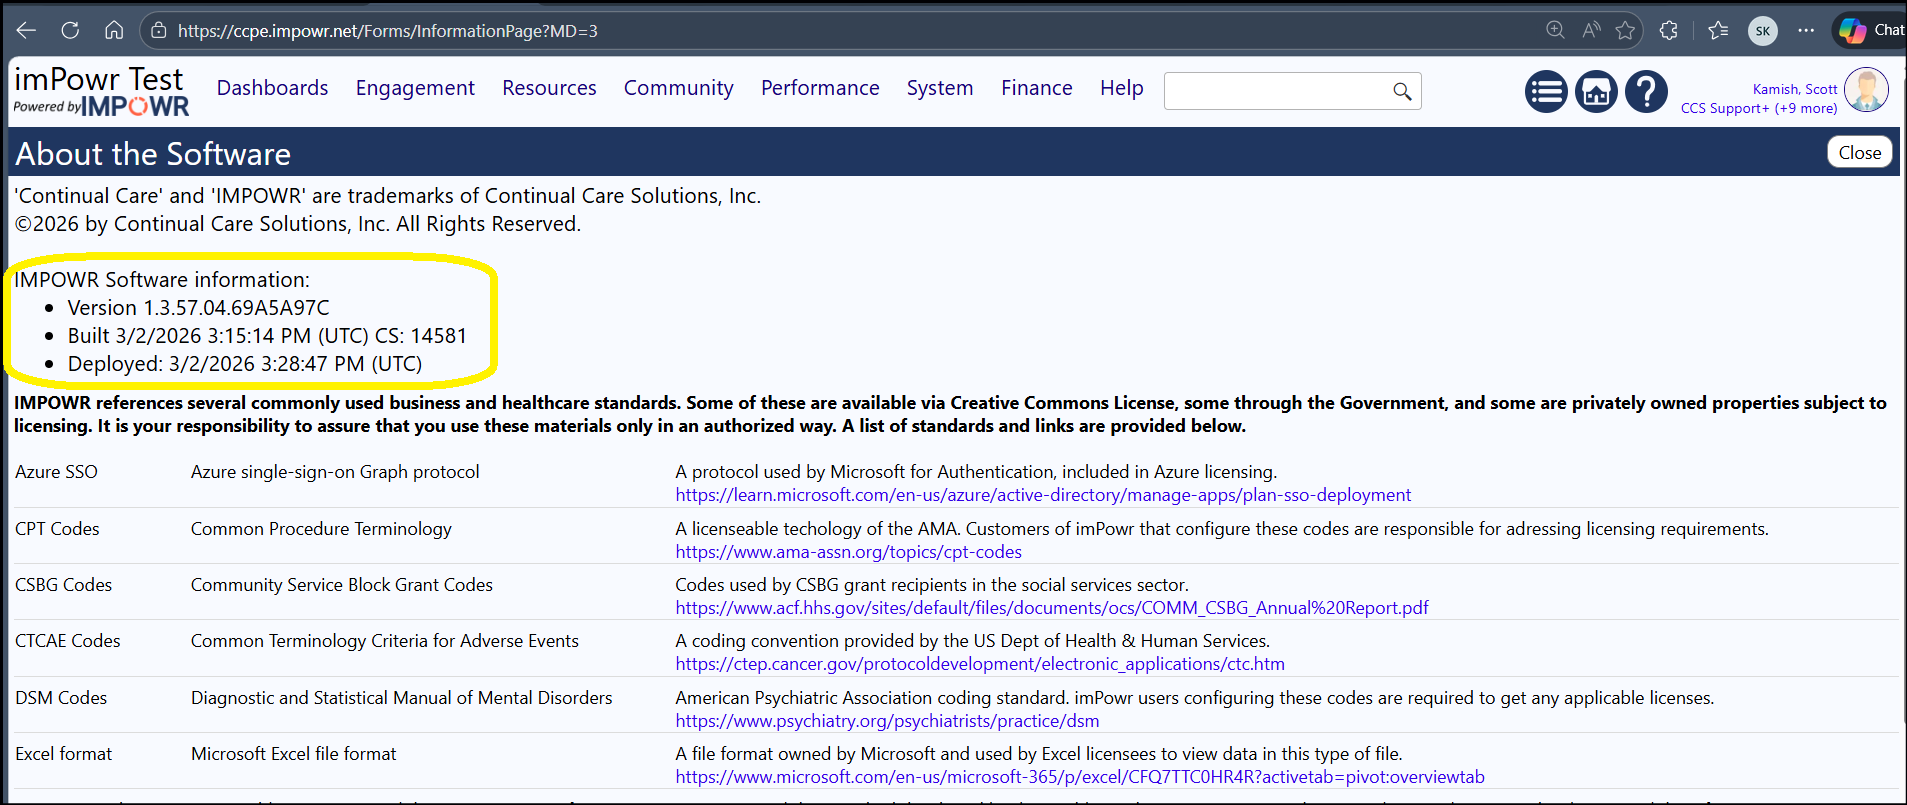Open the psychiatry.org DSM link
1907x805 pixels.
coord(887,721)
